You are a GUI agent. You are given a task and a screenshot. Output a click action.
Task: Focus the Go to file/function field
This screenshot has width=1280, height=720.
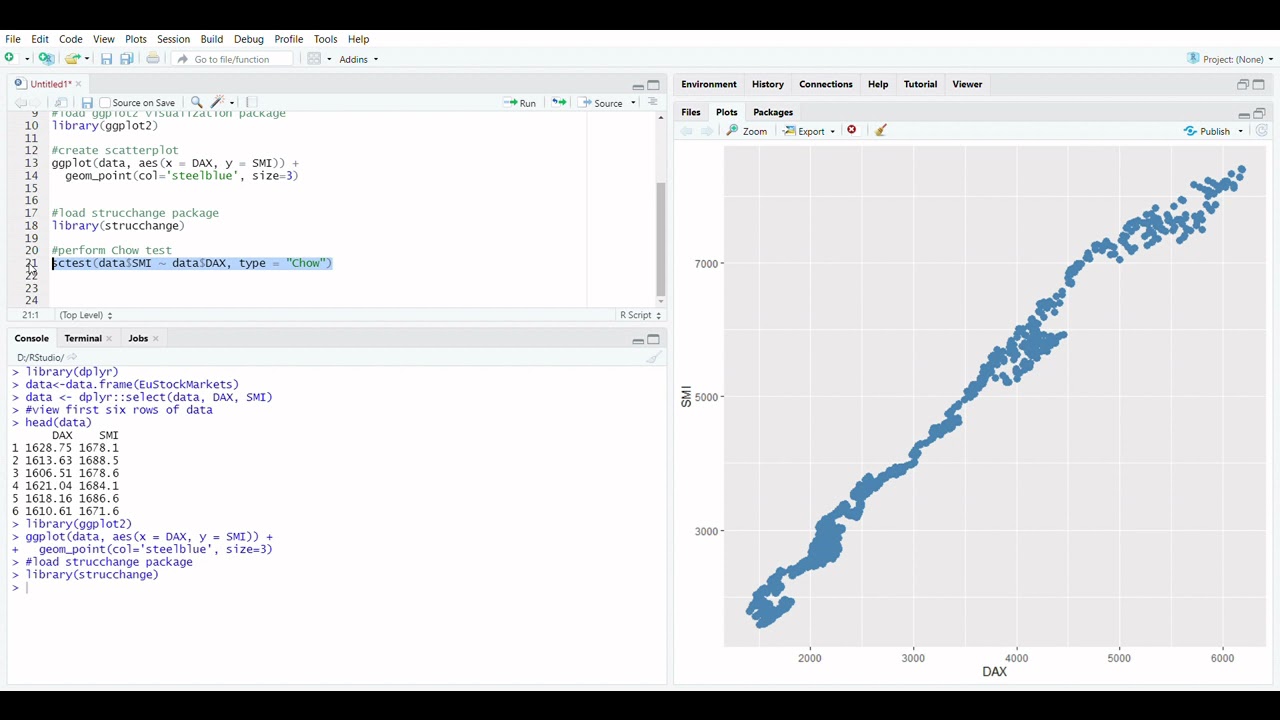(232, 59)
